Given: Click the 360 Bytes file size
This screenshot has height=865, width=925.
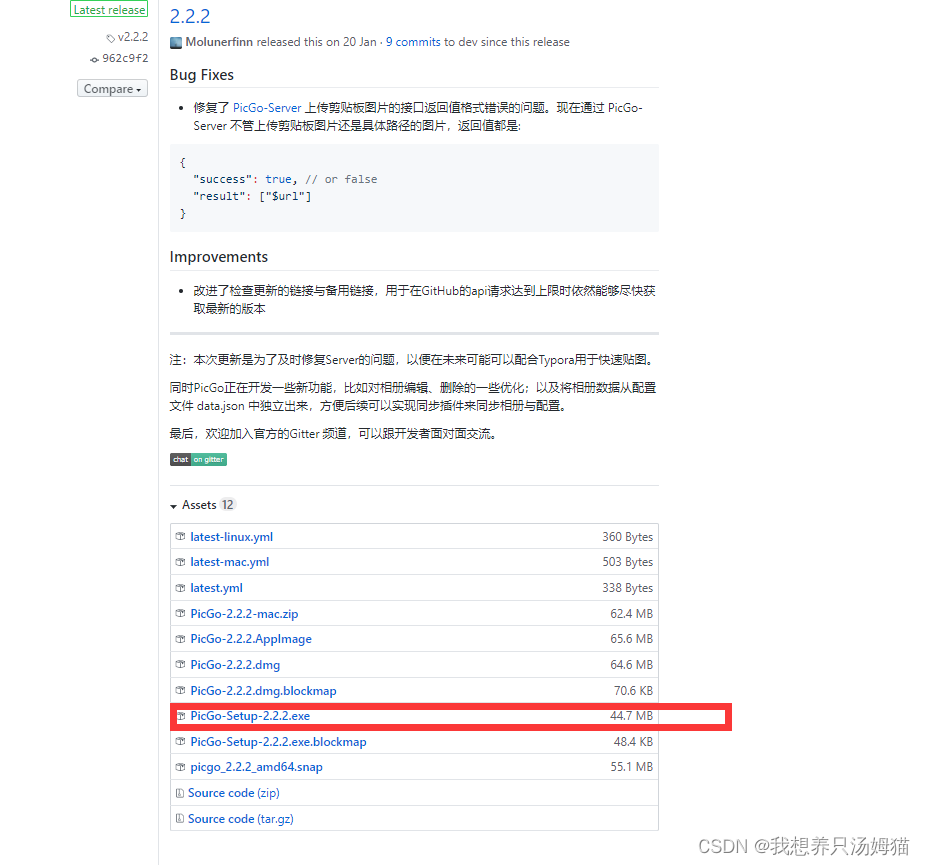Looking at the screenshot, I should [628, 536].
